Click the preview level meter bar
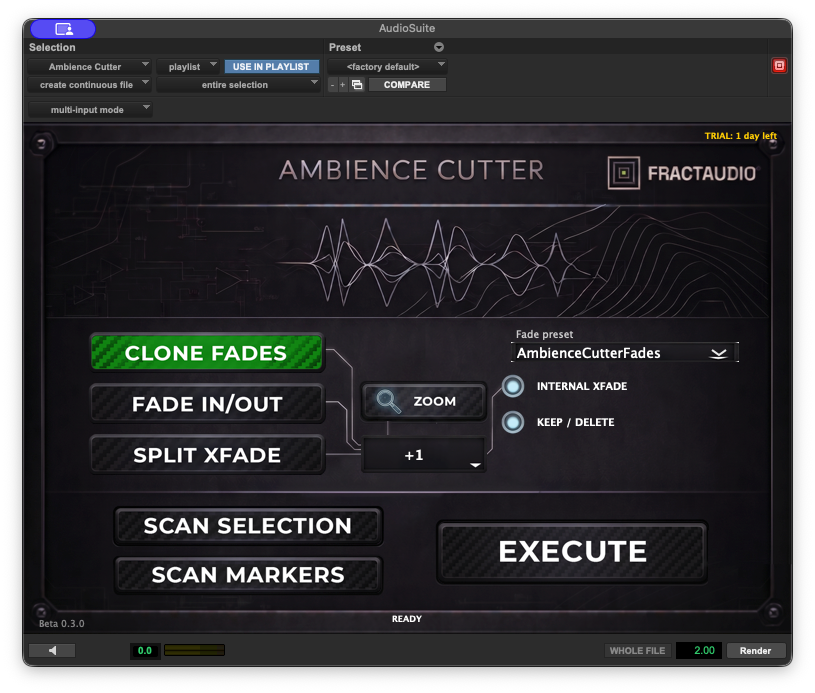Screen dimensions: 815x693 coord(194,650)
